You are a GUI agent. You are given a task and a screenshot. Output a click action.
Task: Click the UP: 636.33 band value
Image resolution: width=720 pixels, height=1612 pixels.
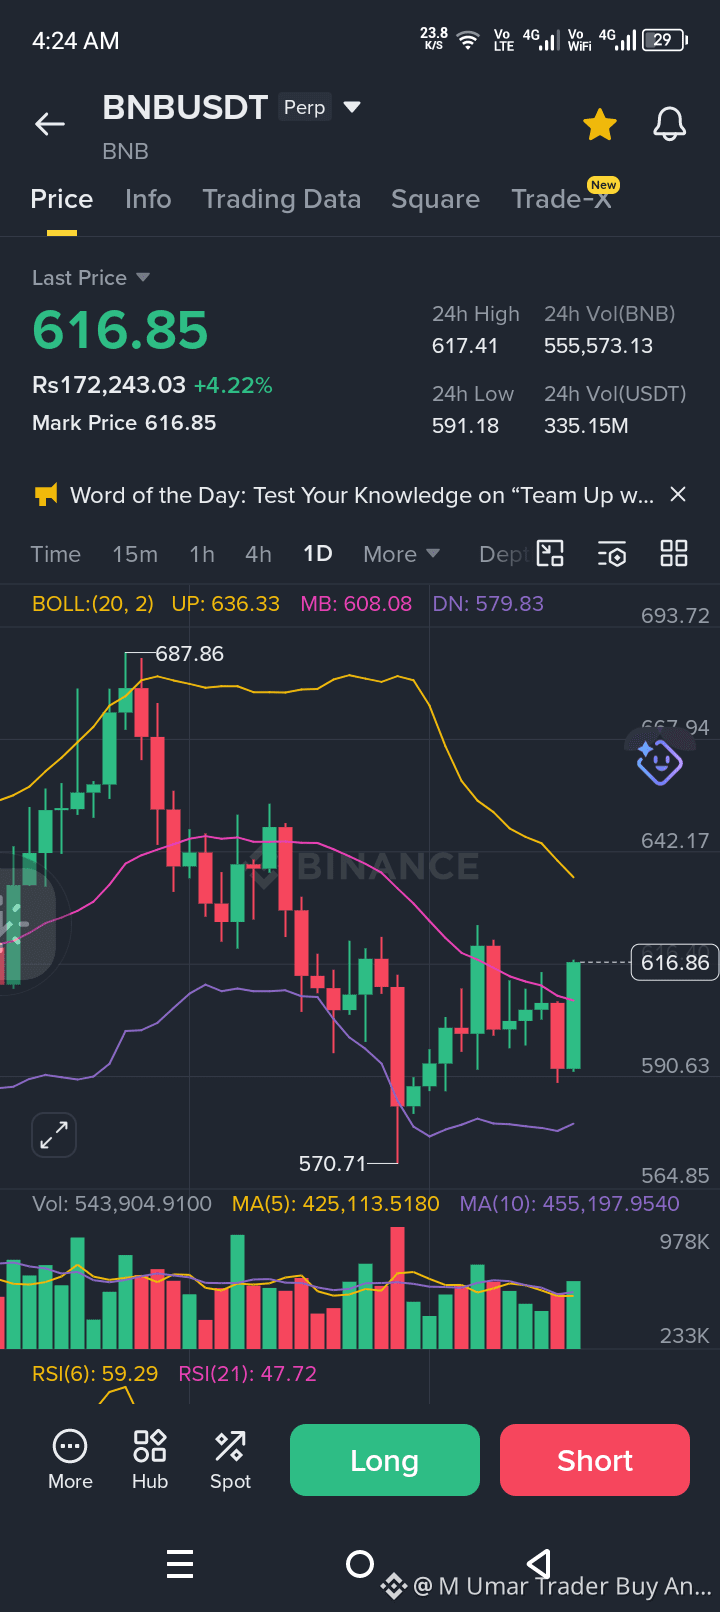tap(226, 604)
